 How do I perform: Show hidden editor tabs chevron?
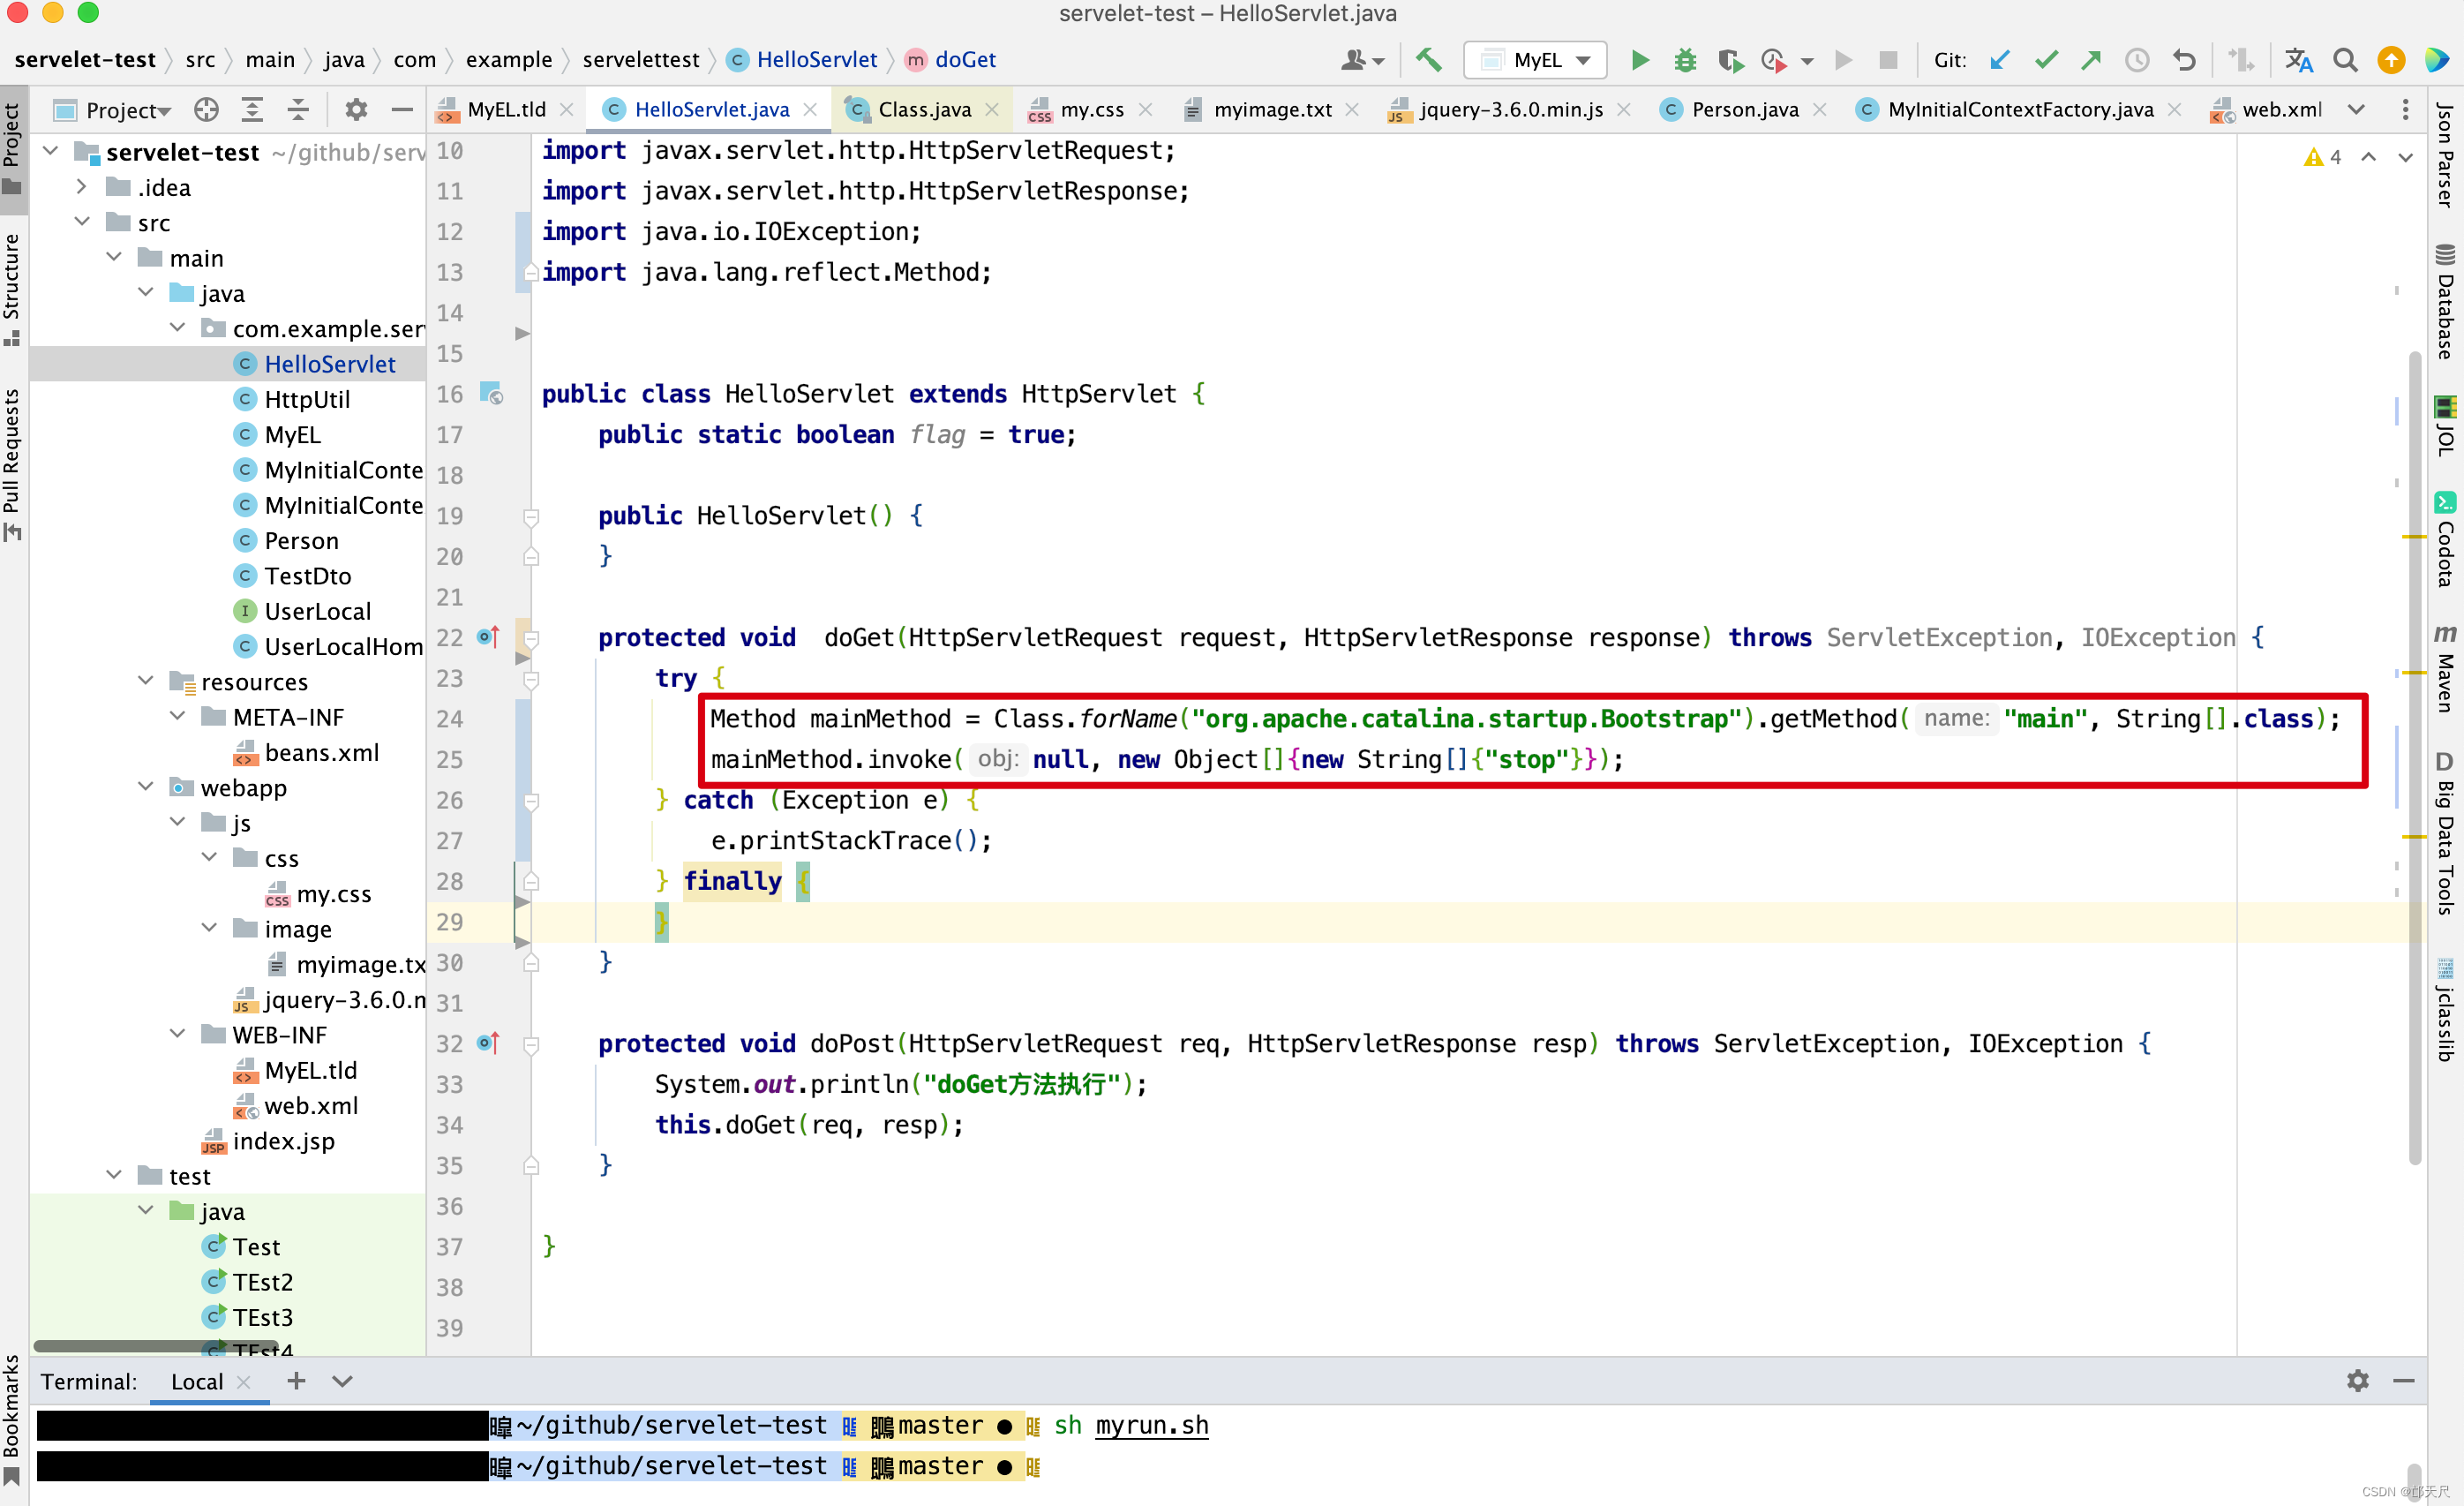[x=2357, y=110]
